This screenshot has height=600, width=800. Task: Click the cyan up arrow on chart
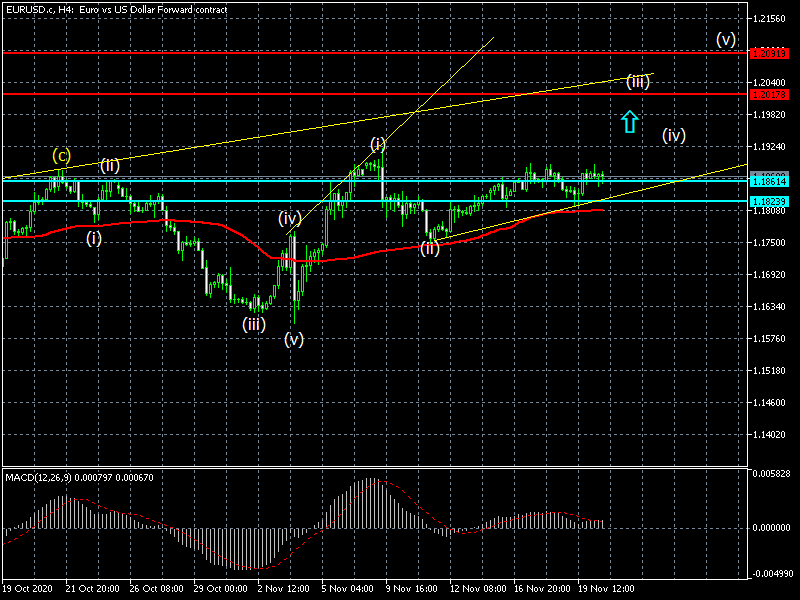(x=630, y=121)
